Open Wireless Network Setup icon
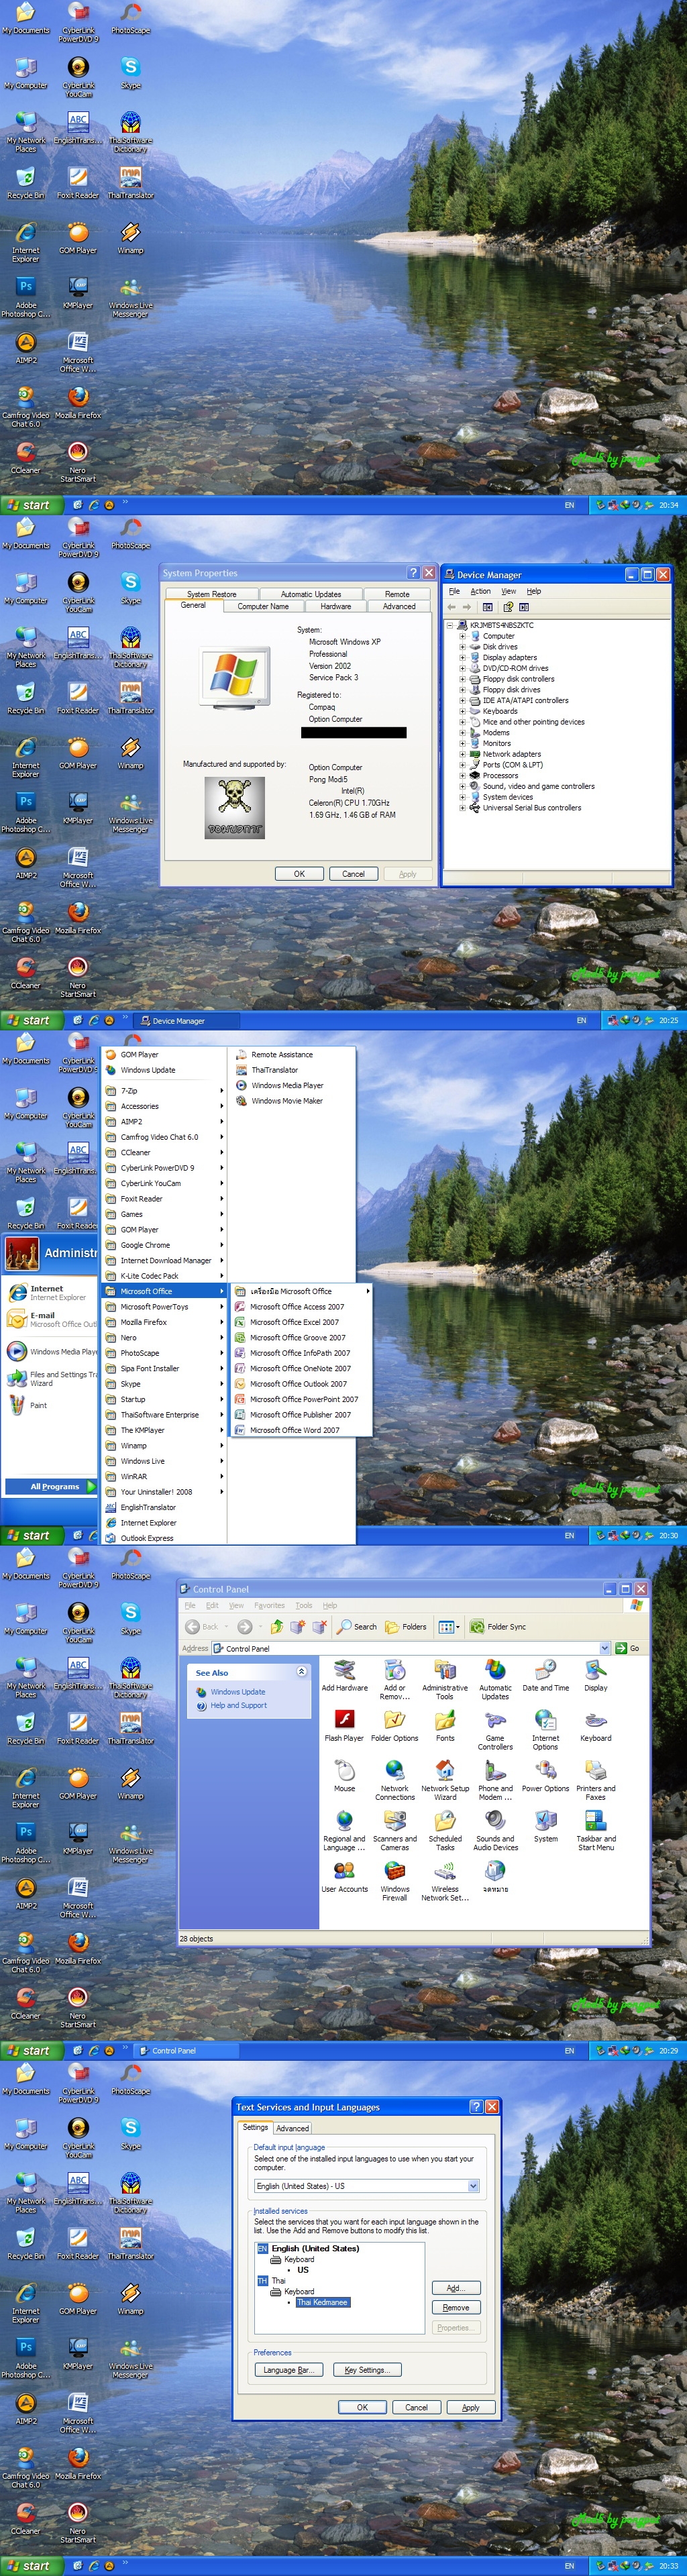 point(445,1880)
